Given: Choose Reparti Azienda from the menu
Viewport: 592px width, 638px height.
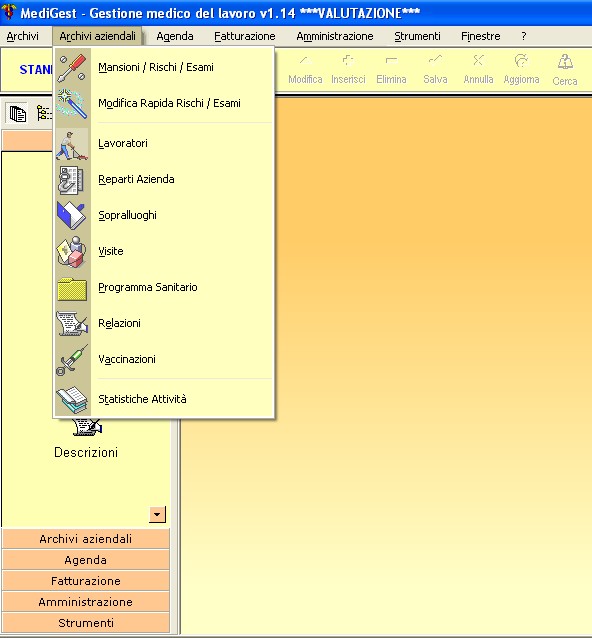Looking at the screenshot, I should point(164,179).
